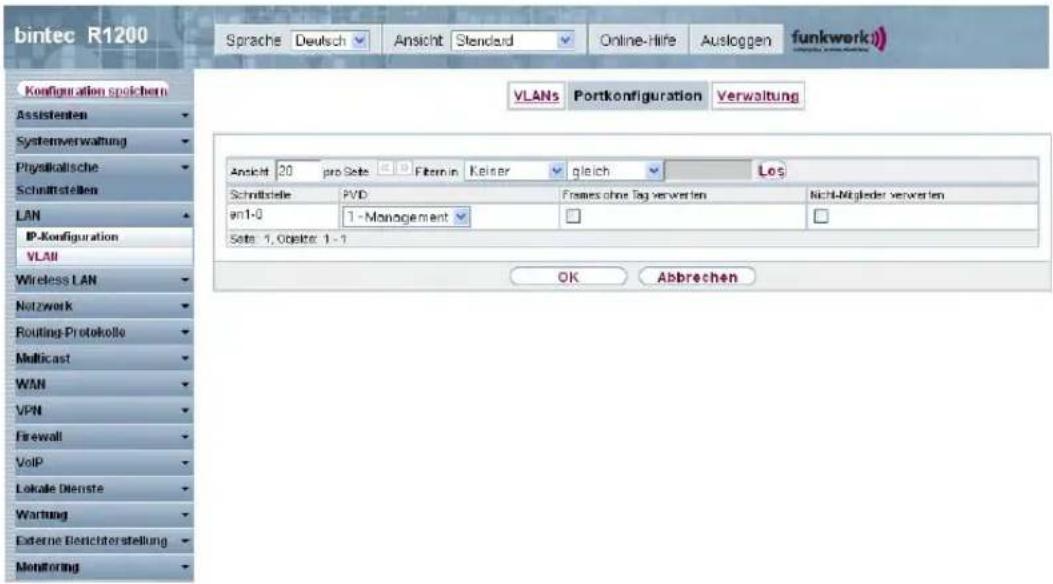Open the Sprache language dropdown
The width and height of the screenshot is (1053, 584).
[330, 40]
